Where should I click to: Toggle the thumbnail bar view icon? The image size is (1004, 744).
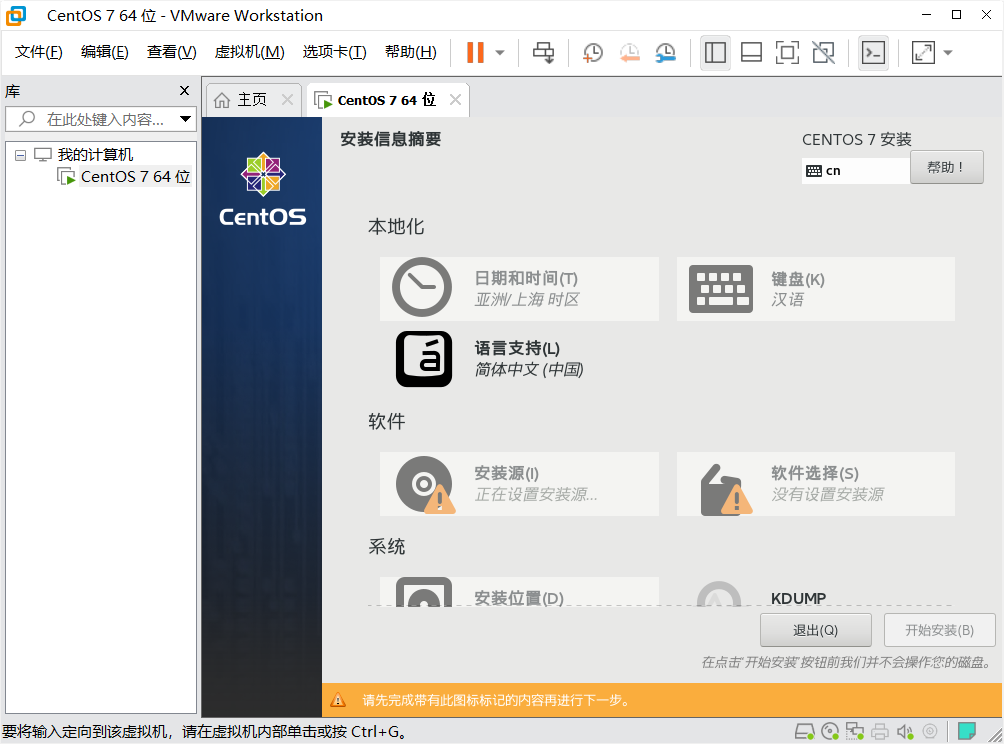pos(751,53)
